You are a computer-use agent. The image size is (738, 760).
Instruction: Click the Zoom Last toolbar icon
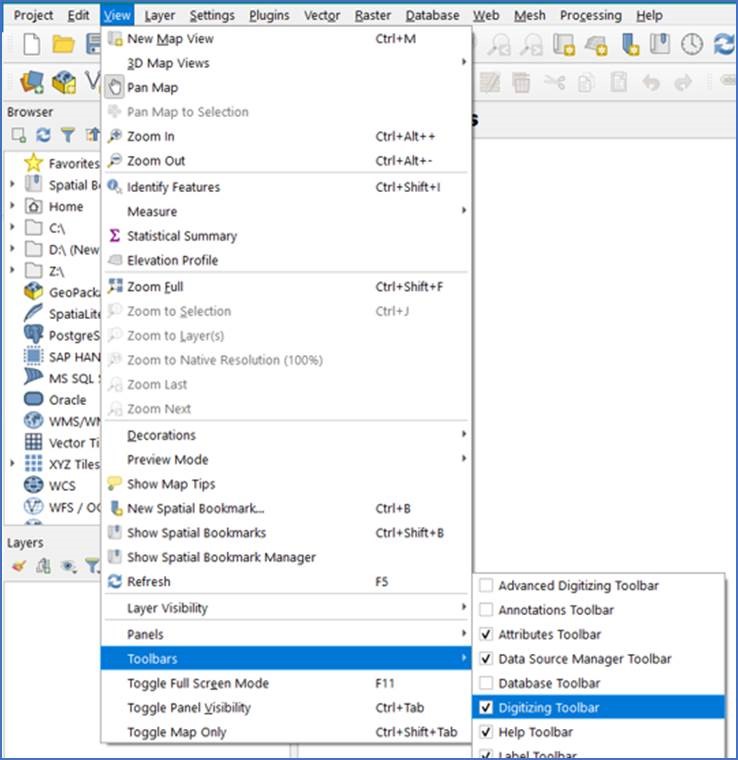[x=499, y=45]
